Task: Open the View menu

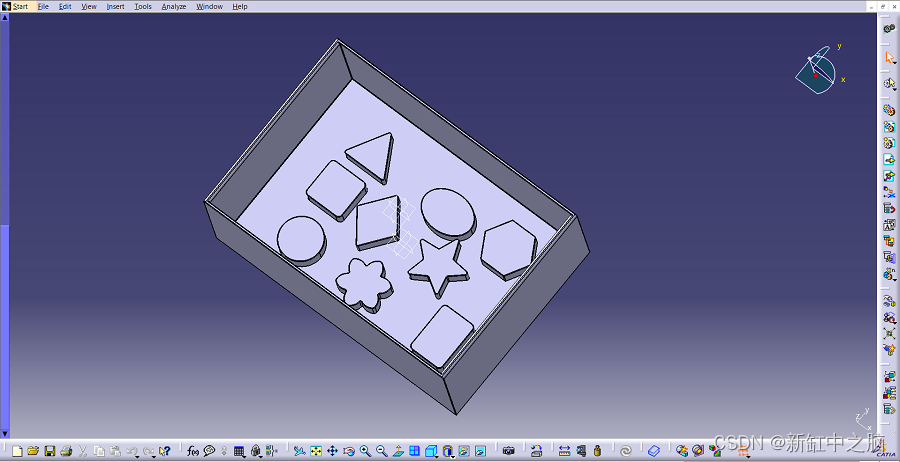Action: pyautogui.click(x=89, y=6)
